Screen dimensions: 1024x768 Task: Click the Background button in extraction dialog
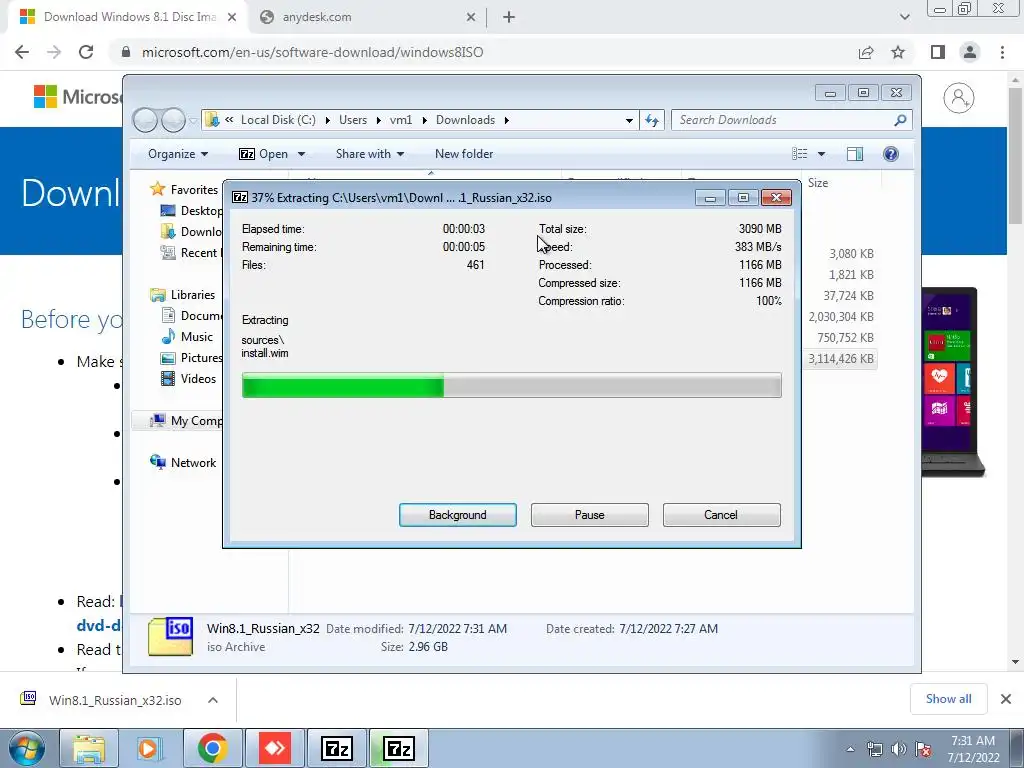point(457,515)
